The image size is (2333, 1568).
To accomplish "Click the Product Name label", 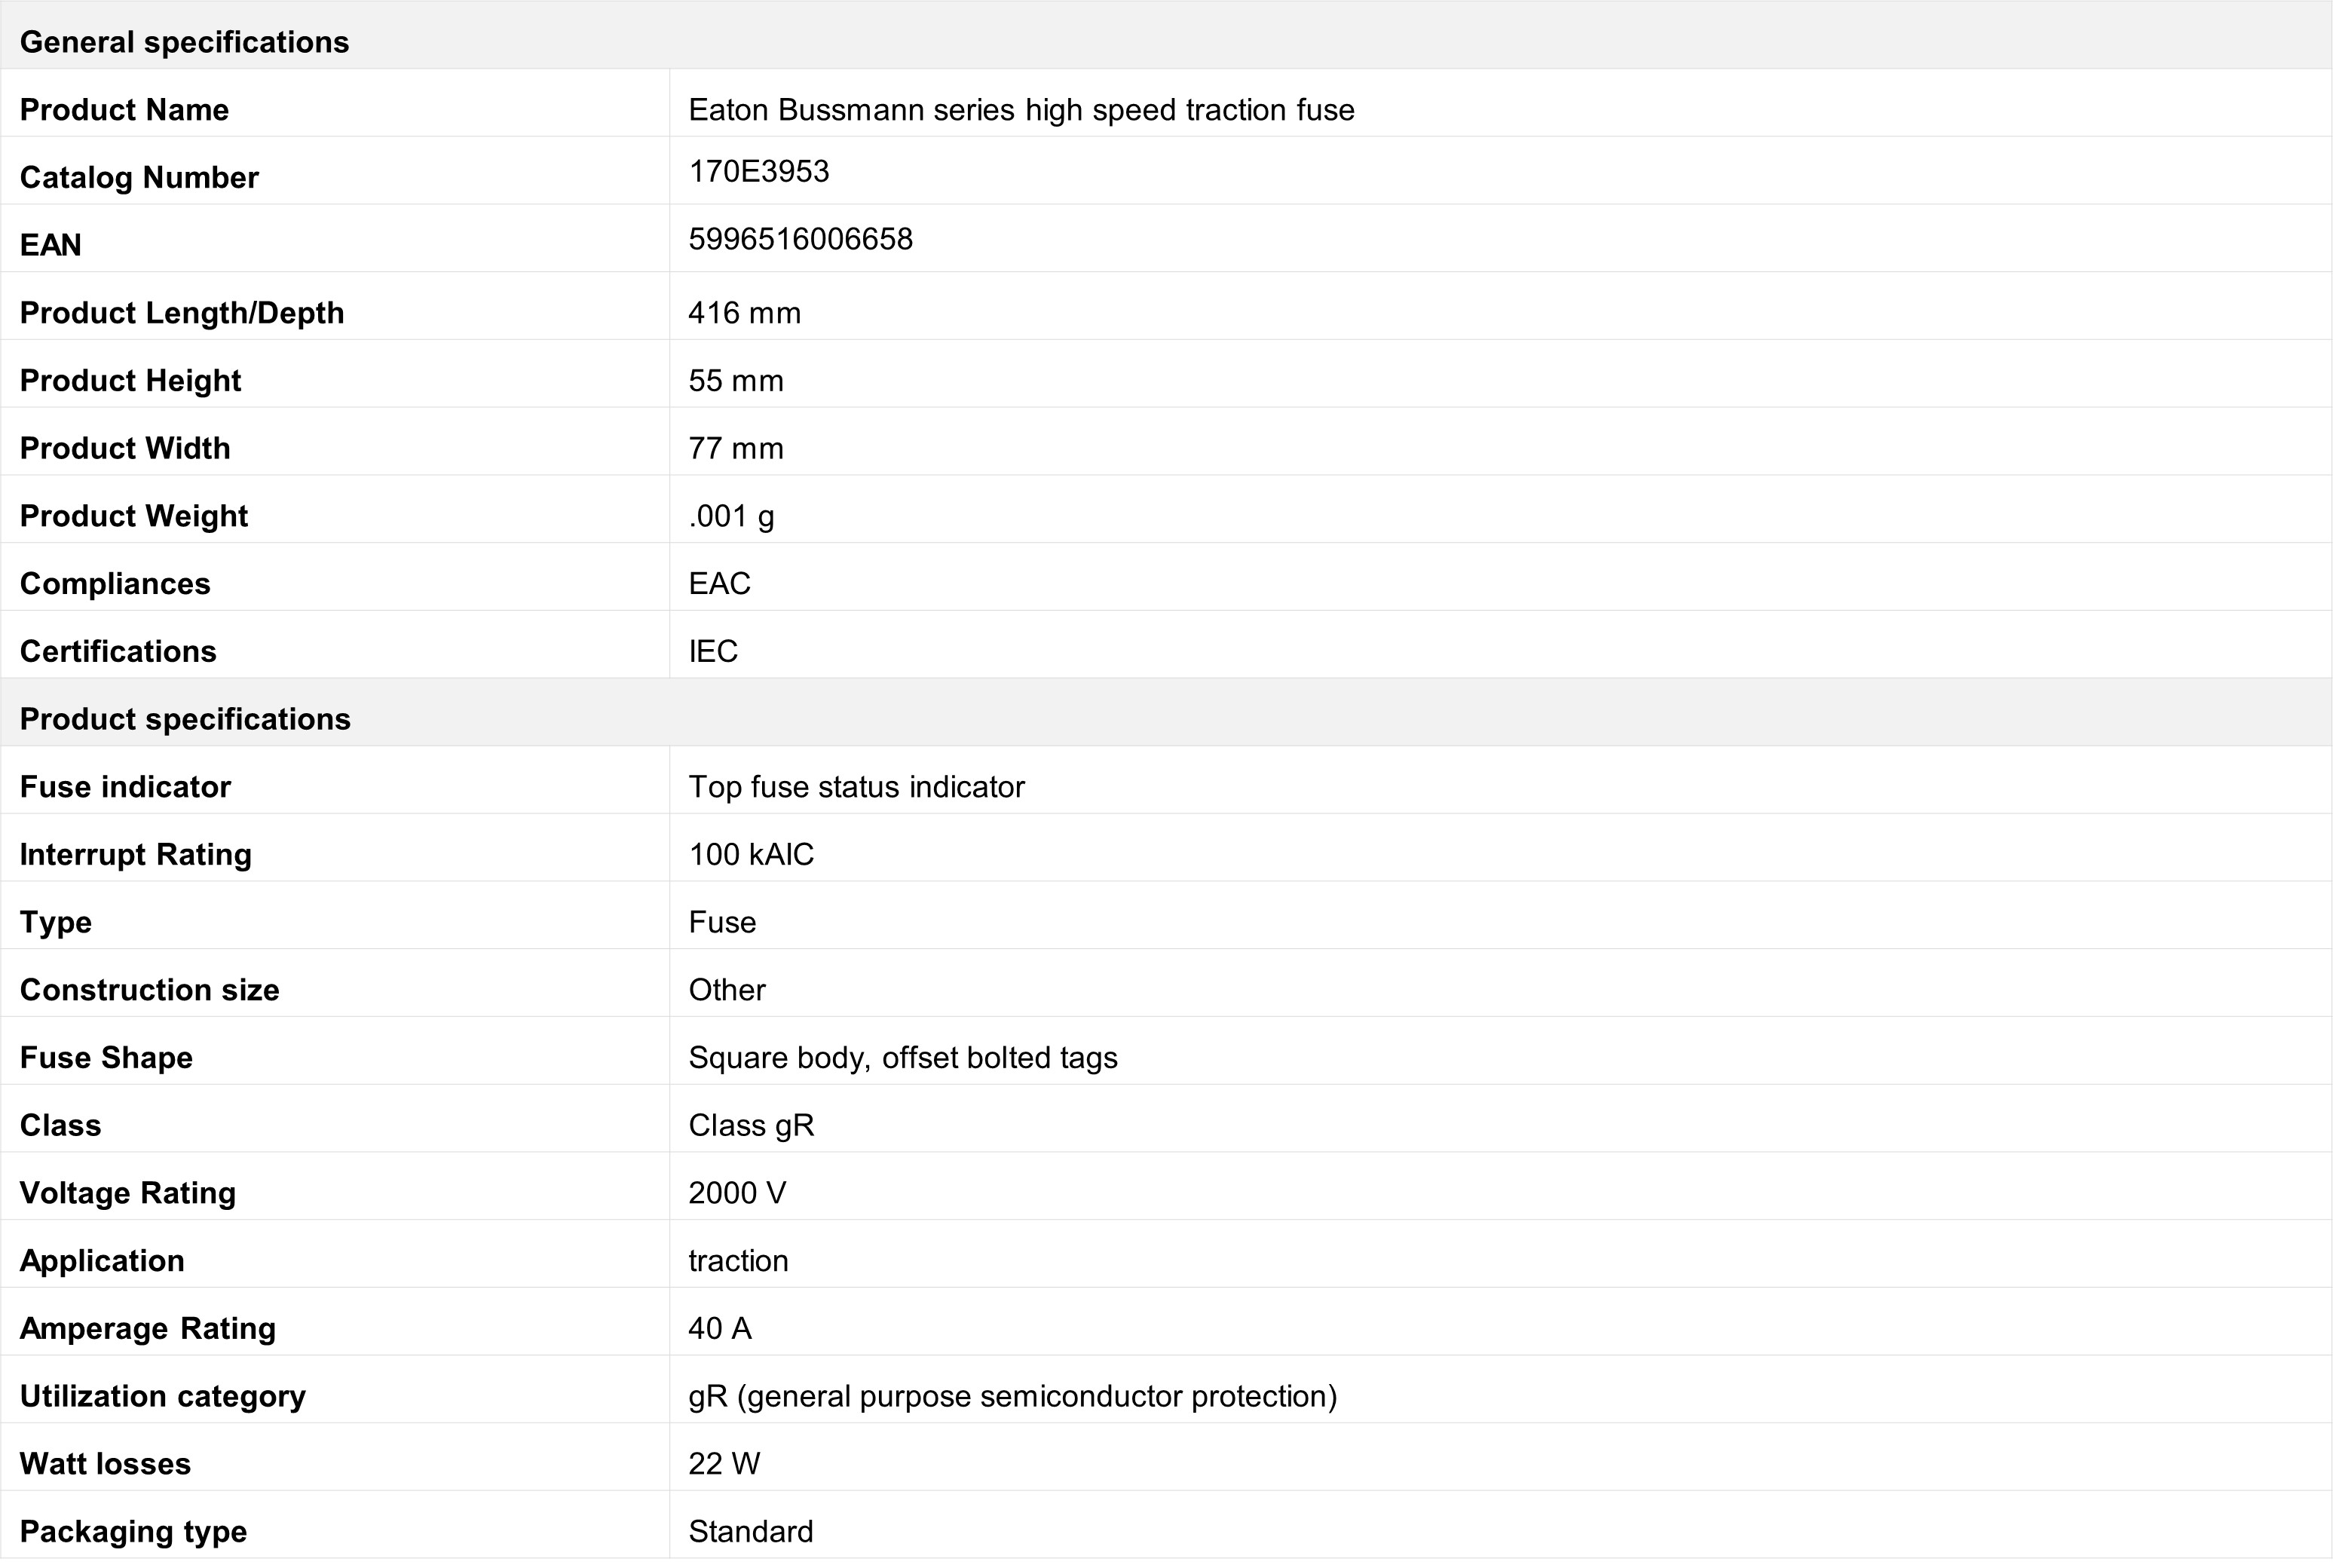I will click(124, 110).
